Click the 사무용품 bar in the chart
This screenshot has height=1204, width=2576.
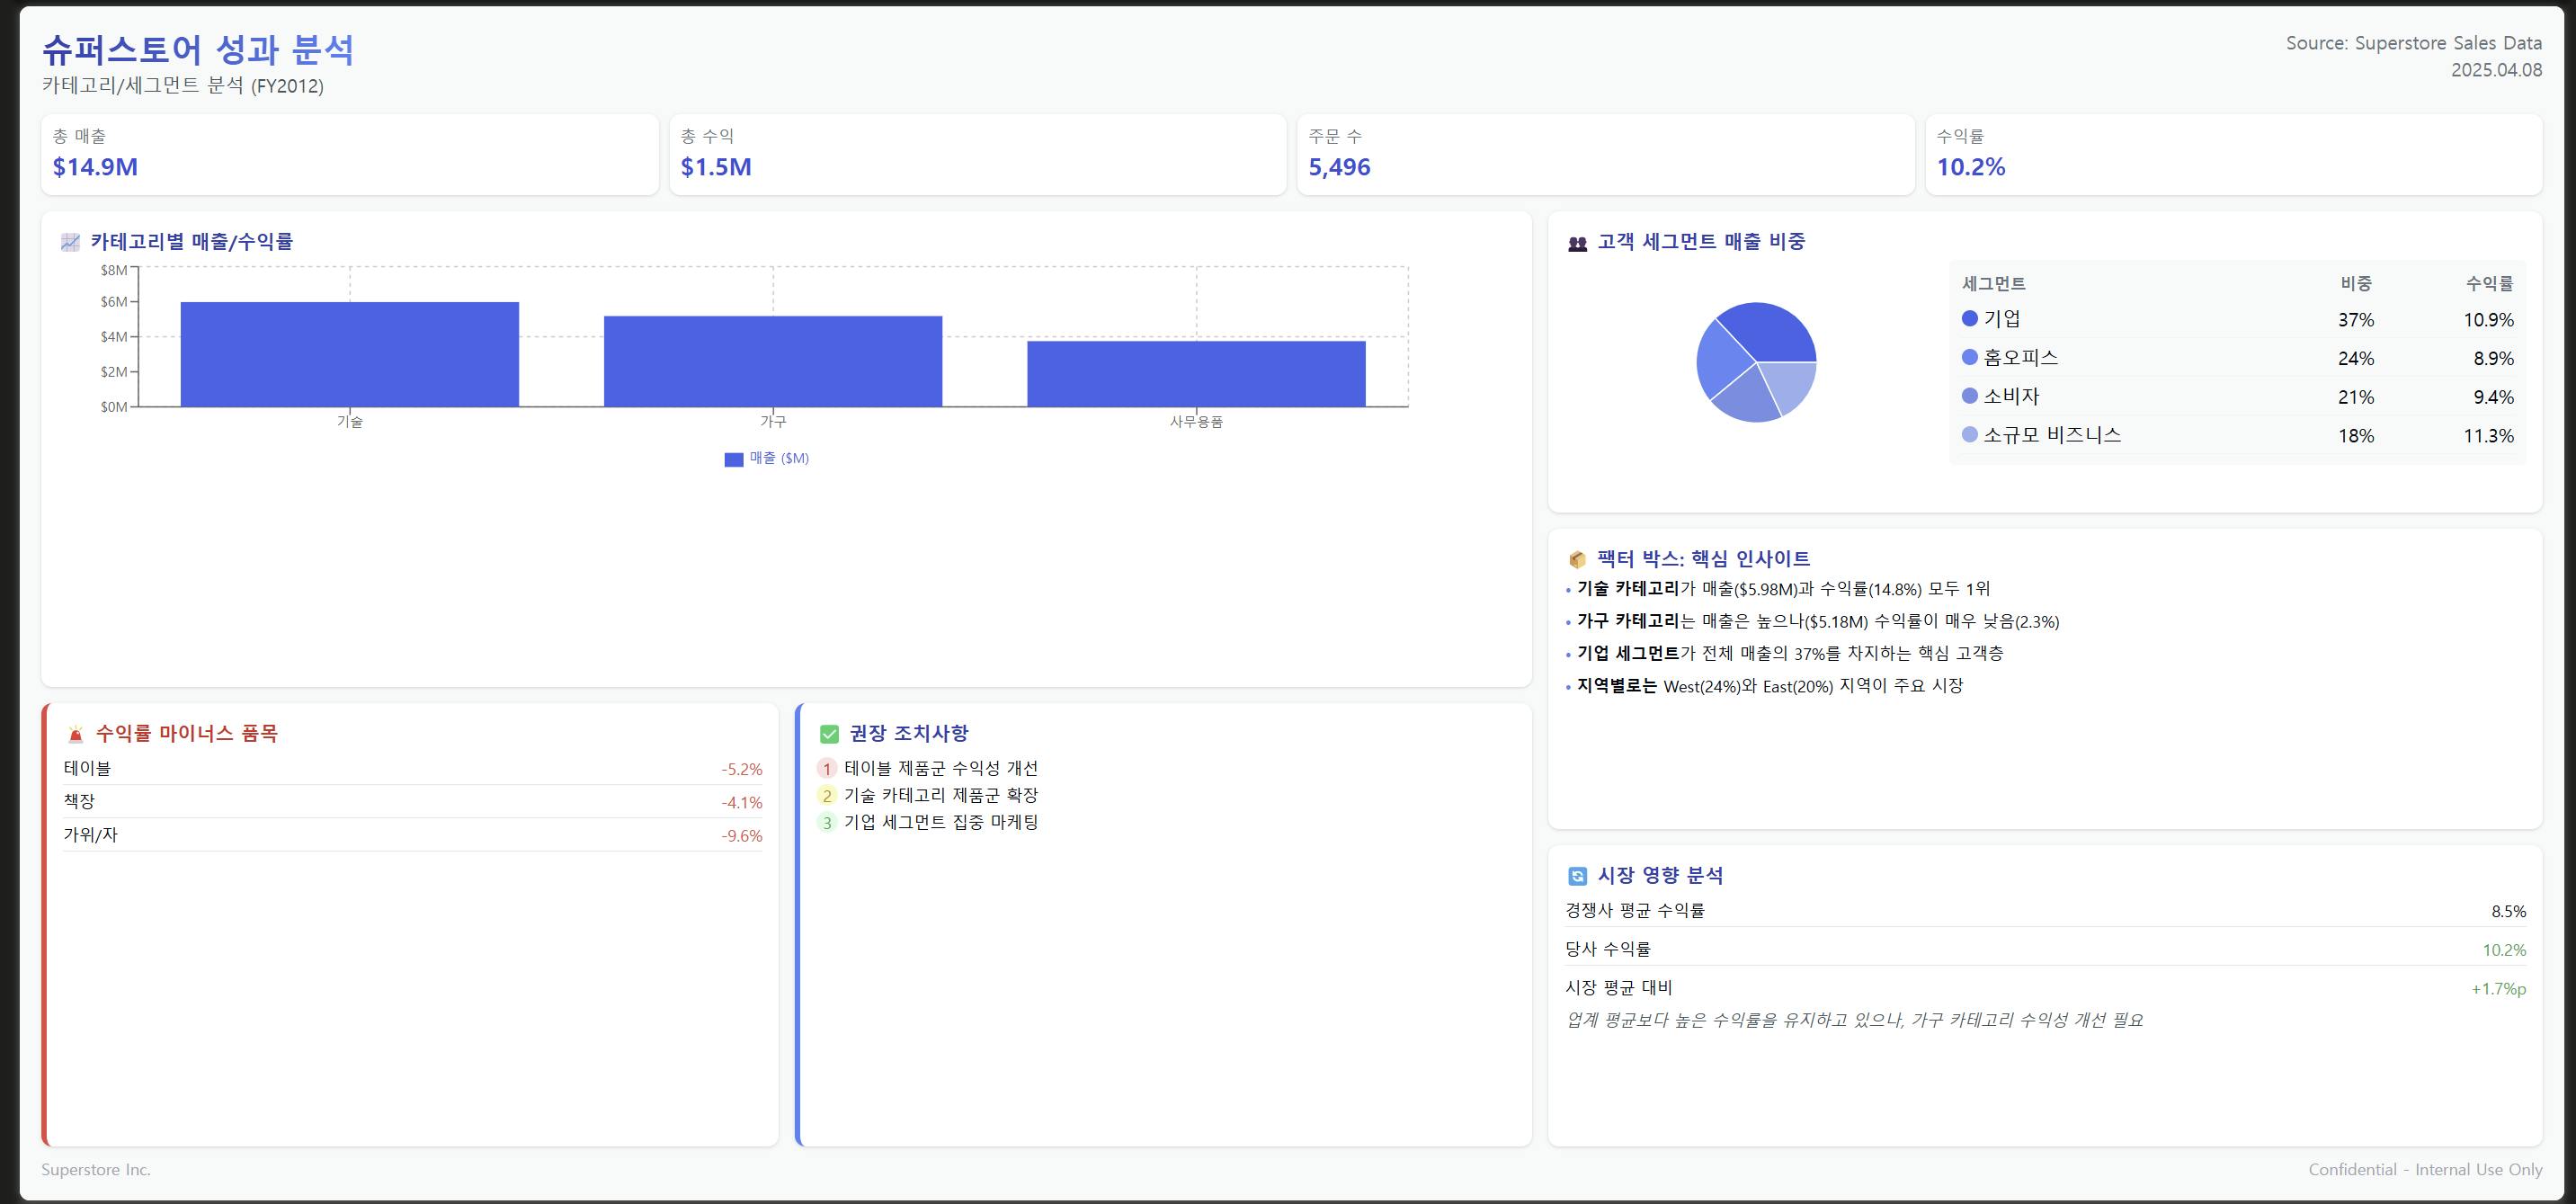tap(1196, 374)
